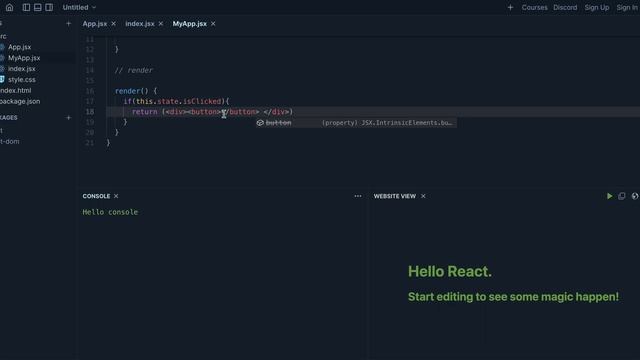Open the Untitled project dropdown

click(79, 7)
